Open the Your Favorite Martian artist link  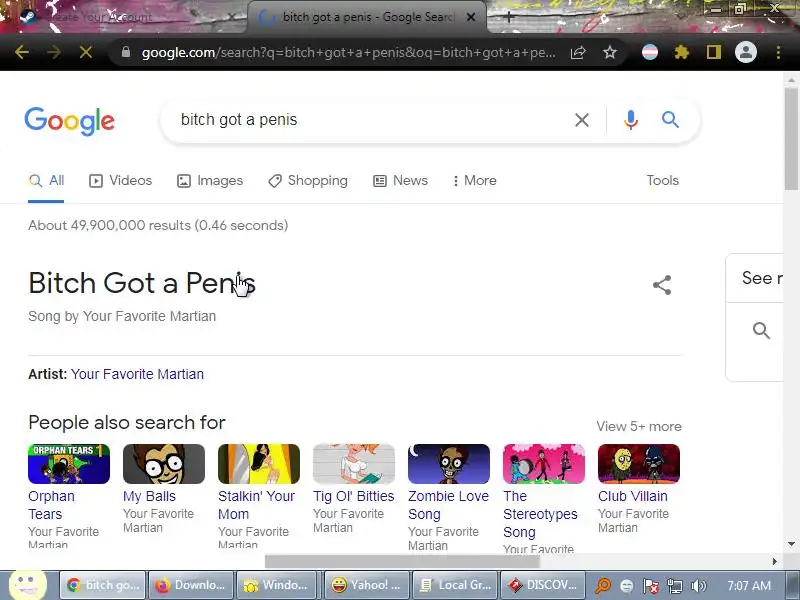(x=137, y=374)
